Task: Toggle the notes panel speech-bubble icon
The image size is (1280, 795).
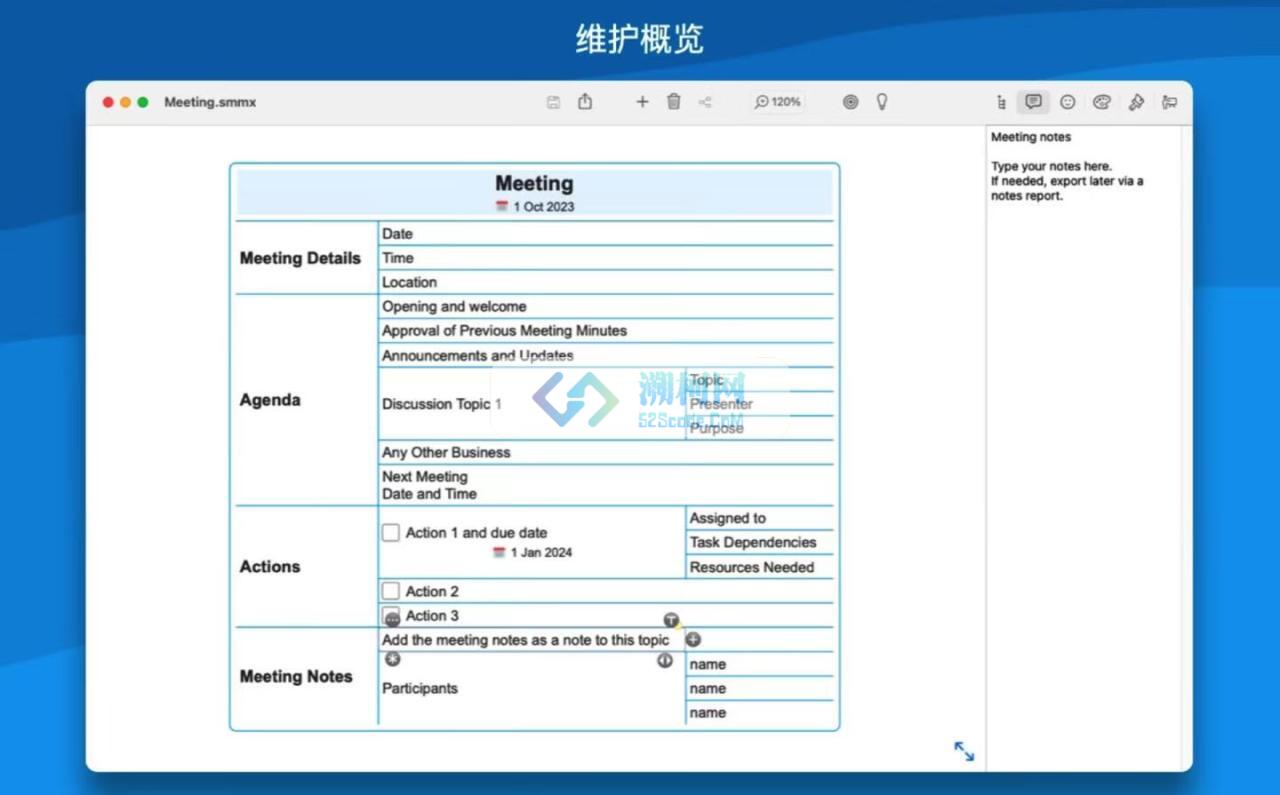Action: pos(1034,102)
